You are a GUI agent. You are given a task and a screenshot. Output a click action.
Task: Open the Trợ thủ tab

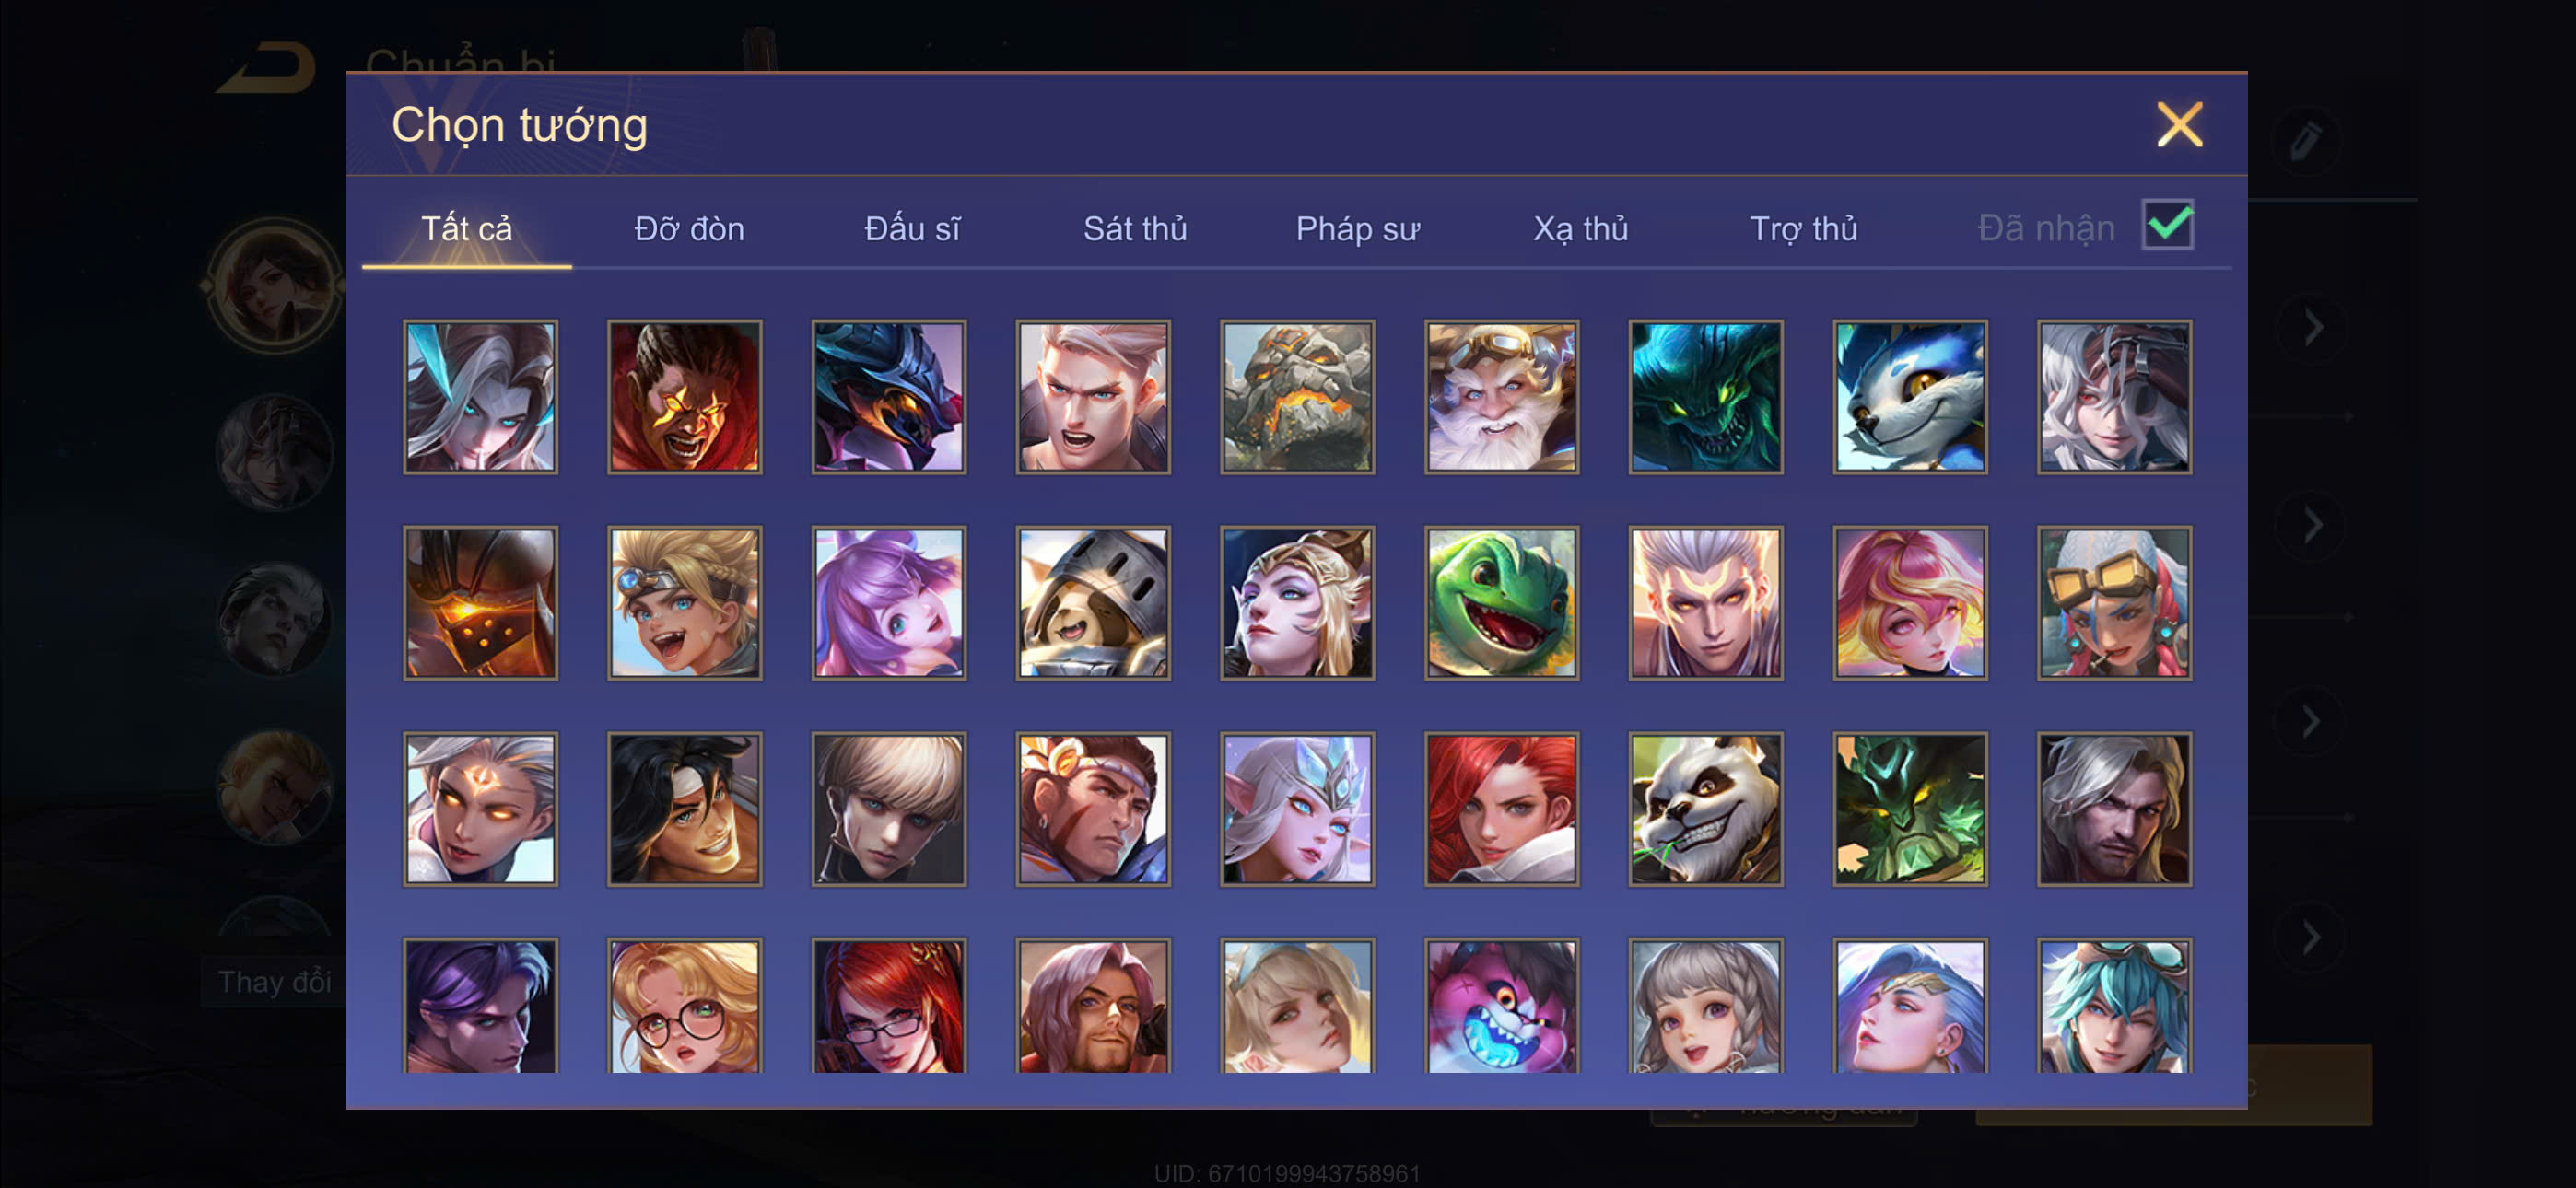coord(1803,229)
